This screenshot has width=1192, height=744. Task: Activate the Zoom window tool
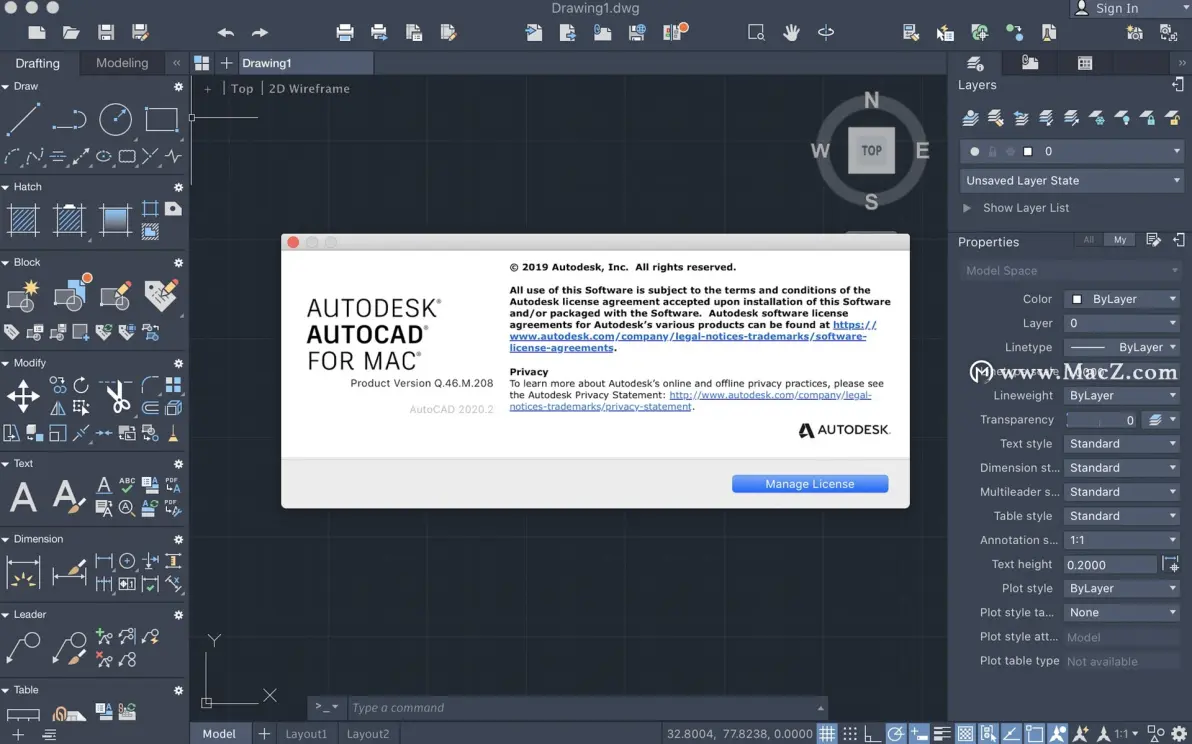(x=756, y=32)
